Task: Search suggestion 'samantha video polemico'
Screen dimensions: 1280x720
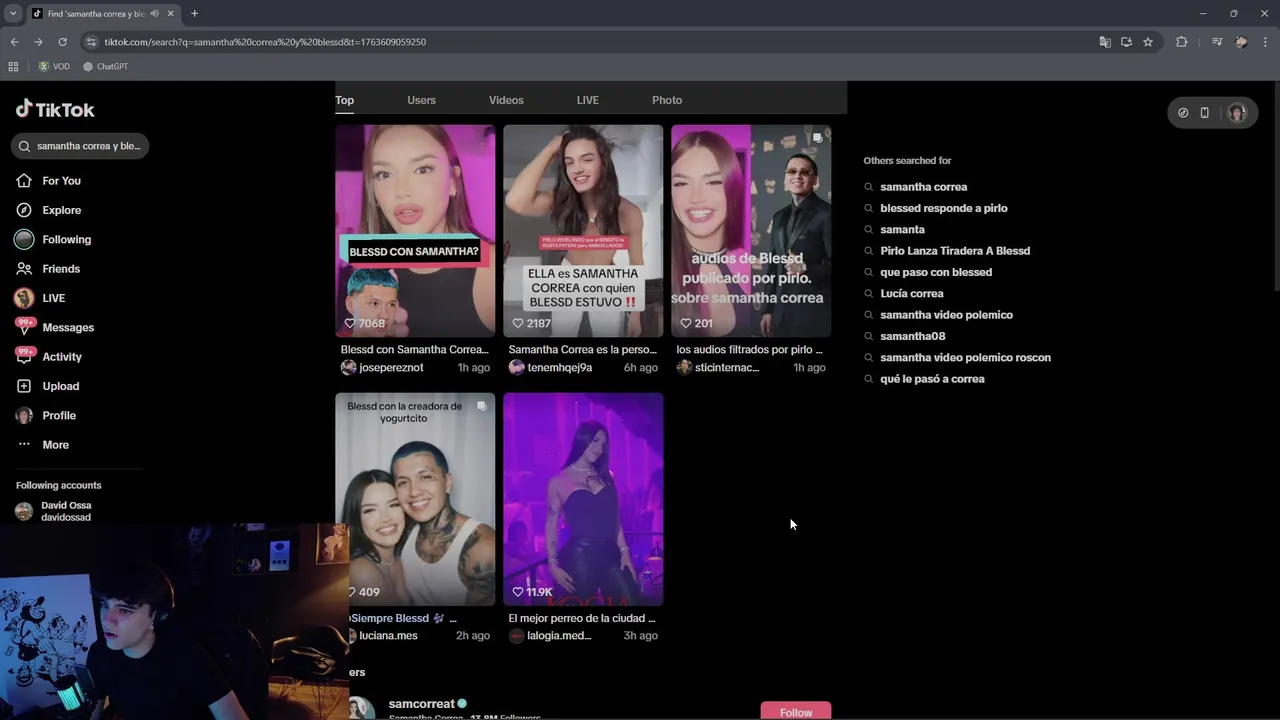Action: (x=946, y=315)
